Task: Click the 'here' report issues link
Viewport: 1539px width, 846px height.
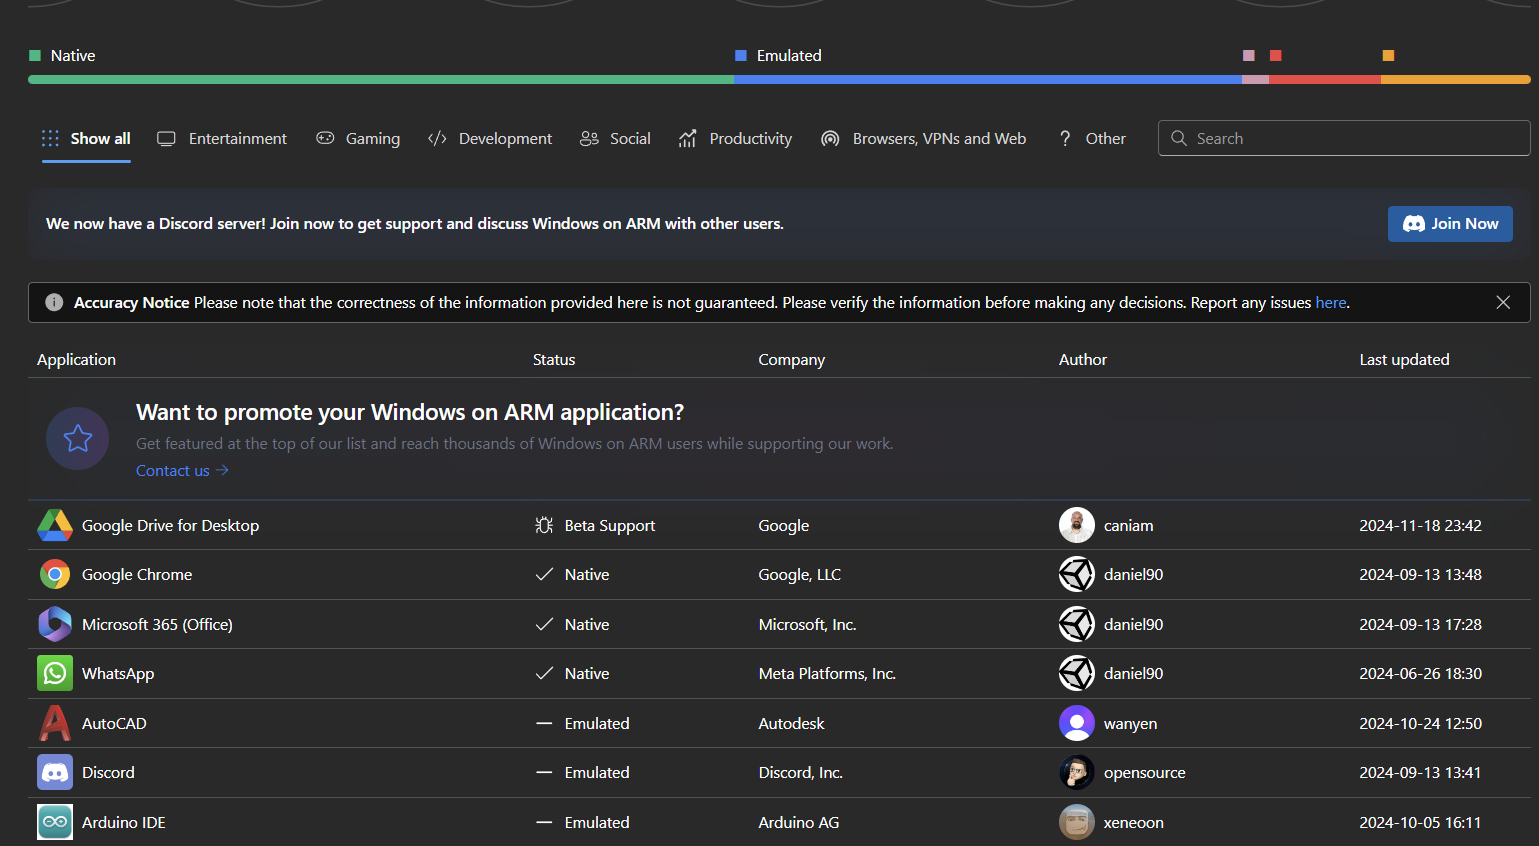Action: pyautogui.click(x=1330, y=302)
